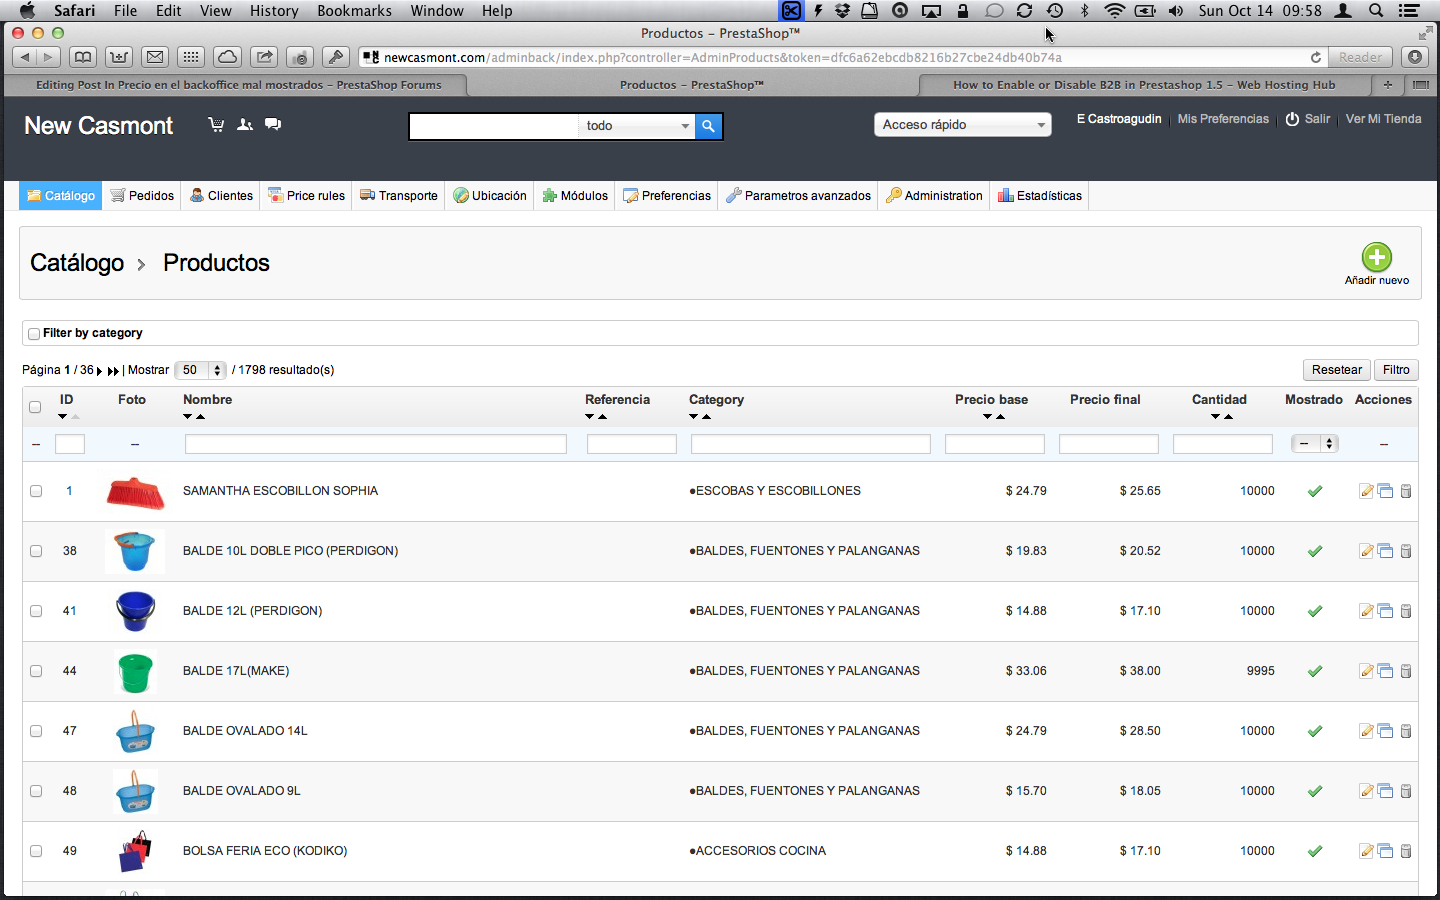
Task: Select the checkbox for product ID 47
Action: click(x=36, y=731)
